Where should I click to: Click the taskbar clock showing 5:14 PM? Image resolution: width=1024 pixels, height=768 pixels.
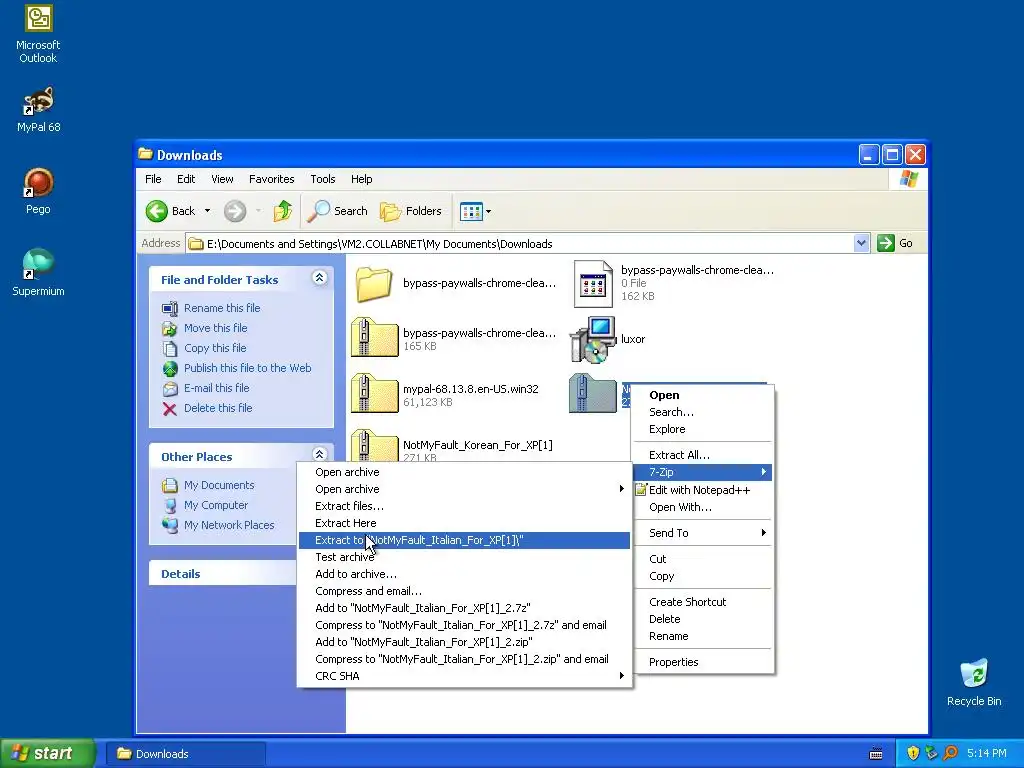(986, 753)
